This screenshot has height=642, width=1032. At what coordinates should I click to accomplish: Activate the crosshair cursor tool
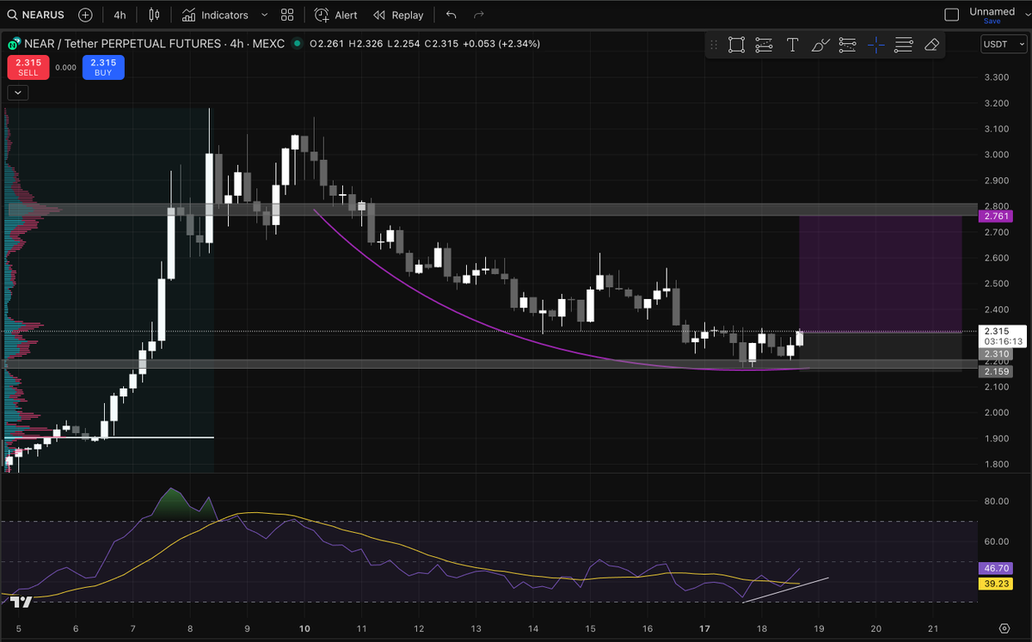click(876, 45)
